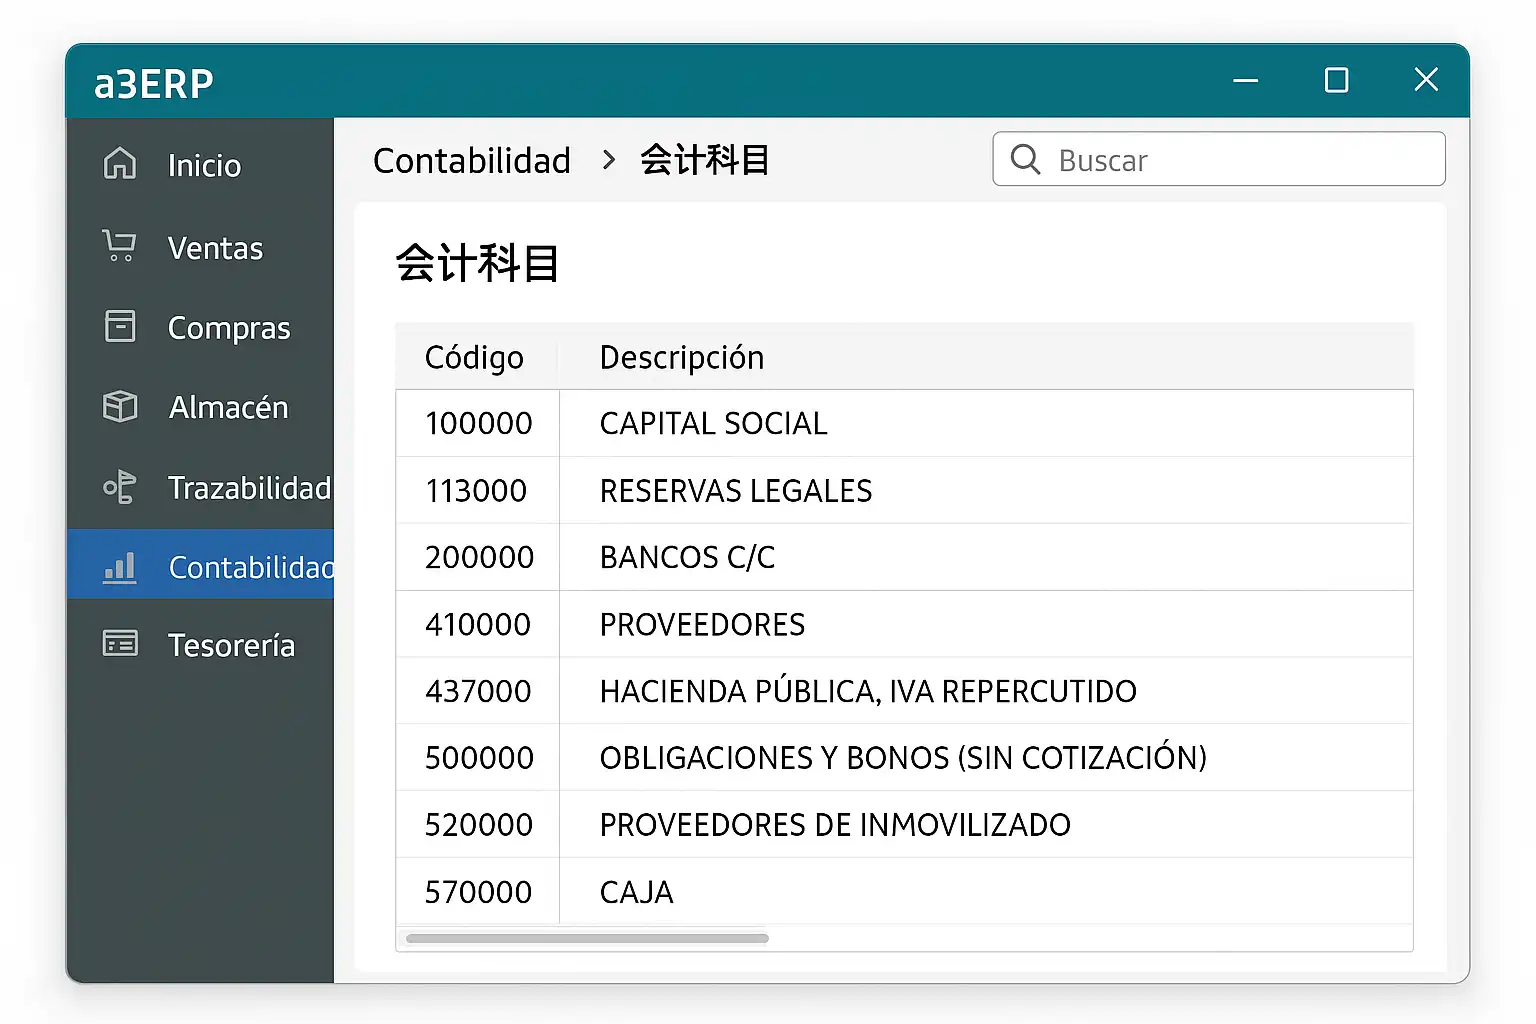The image size is (1536, 1024).
Task: Select the CAPITAL SOCIAL account row
Action: tap(713, 424)
